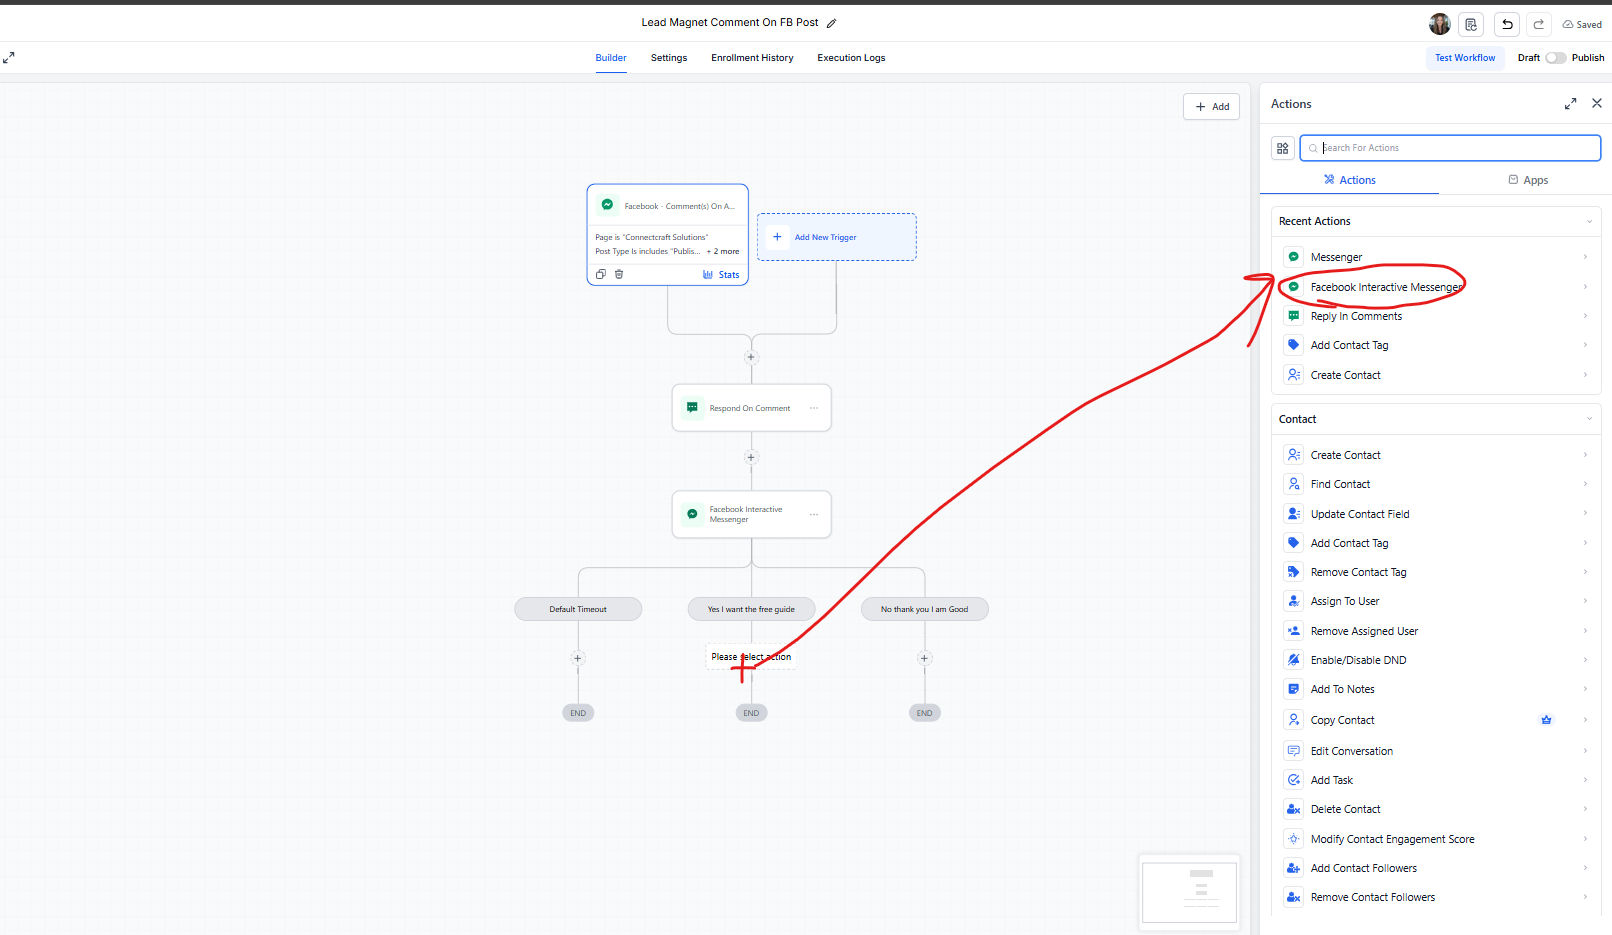Select Default Timeout branch
Image resolution: width=1612 pixels, height=935 pixels.
tap(578, 609)
